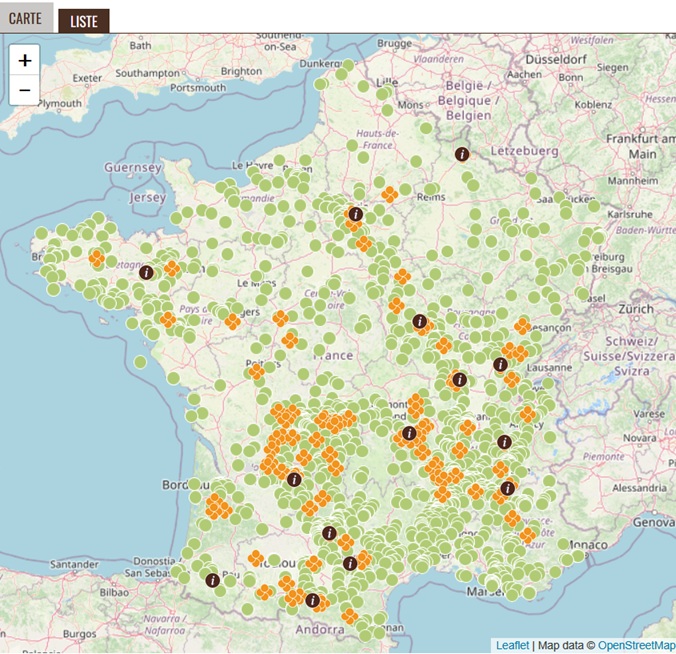Click the green marker next to Dunkerque
Image resolution: width=676 pixels, height=654 pixels.
pyautogui.click(x=348, y=66)
